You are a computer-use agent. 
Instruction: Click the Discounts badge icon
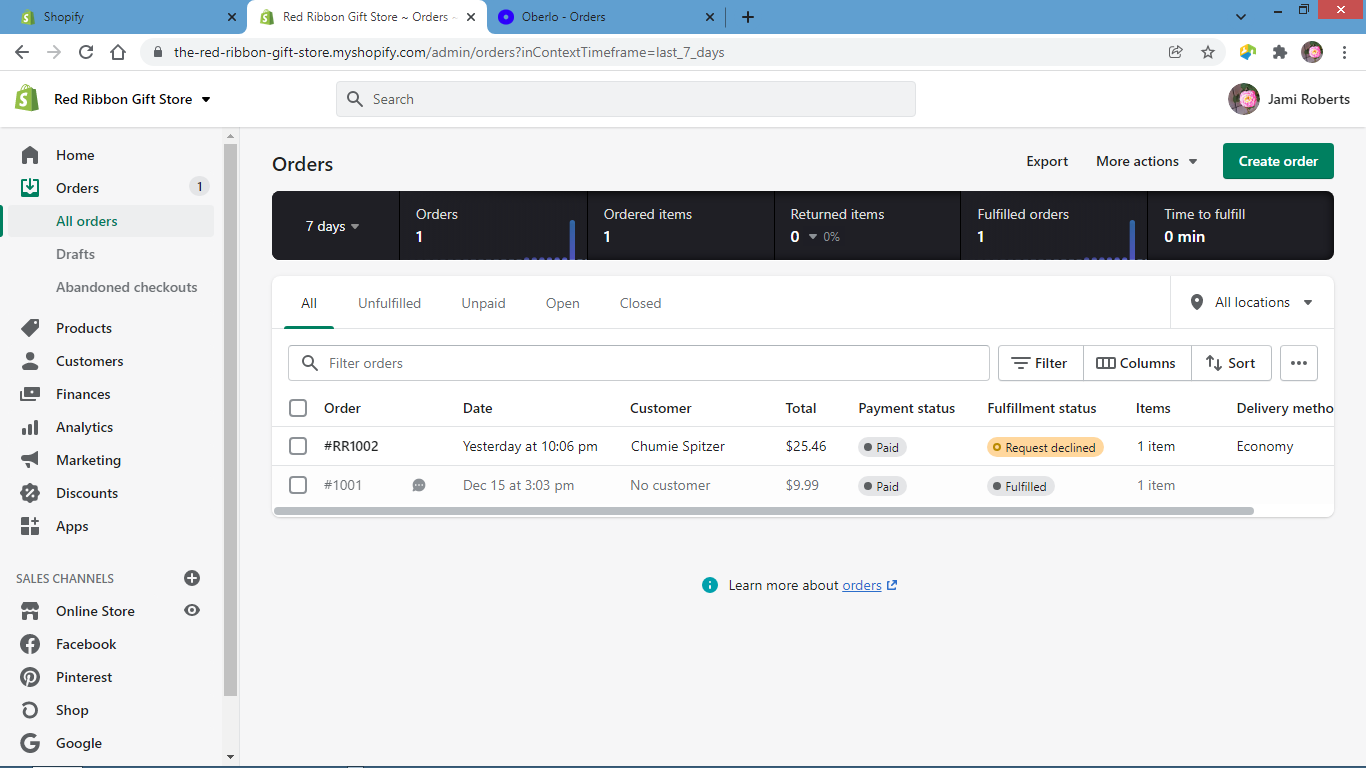30,493
